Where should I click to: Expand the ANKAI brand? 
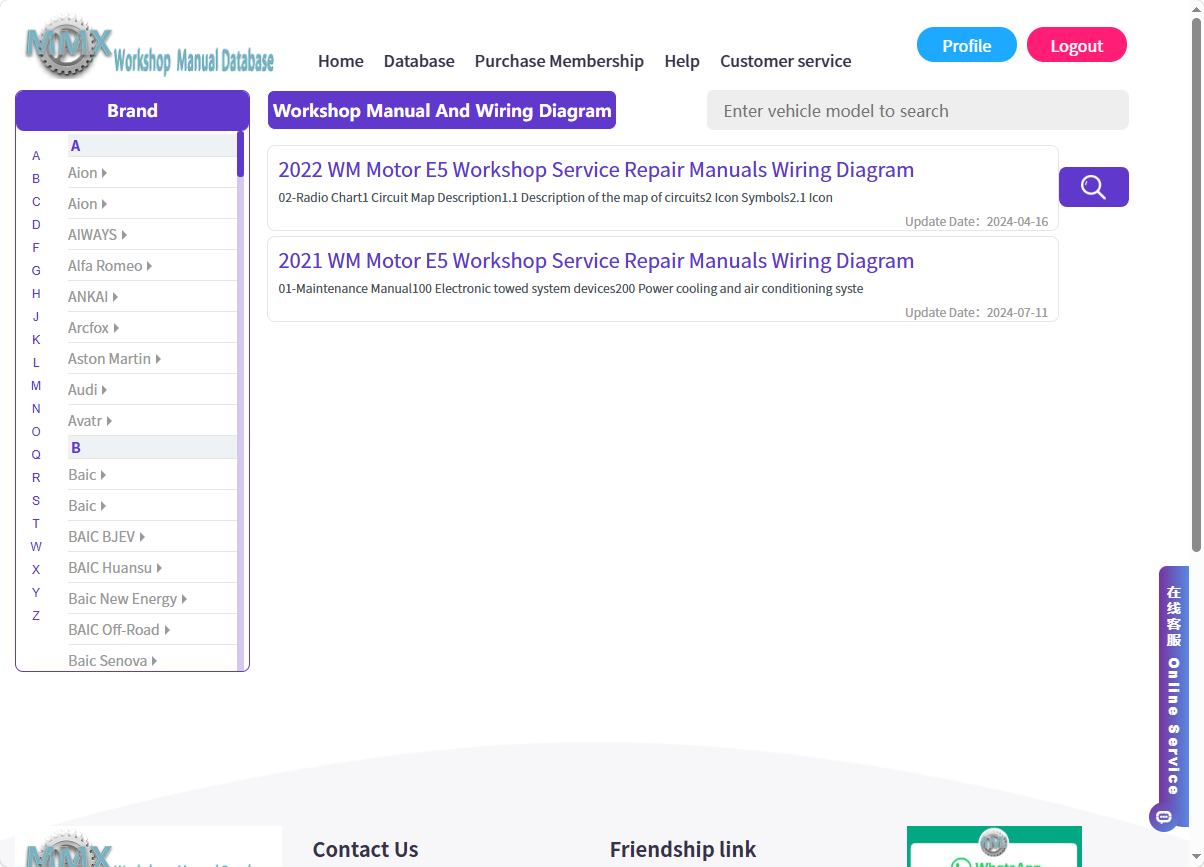[93, 297]
